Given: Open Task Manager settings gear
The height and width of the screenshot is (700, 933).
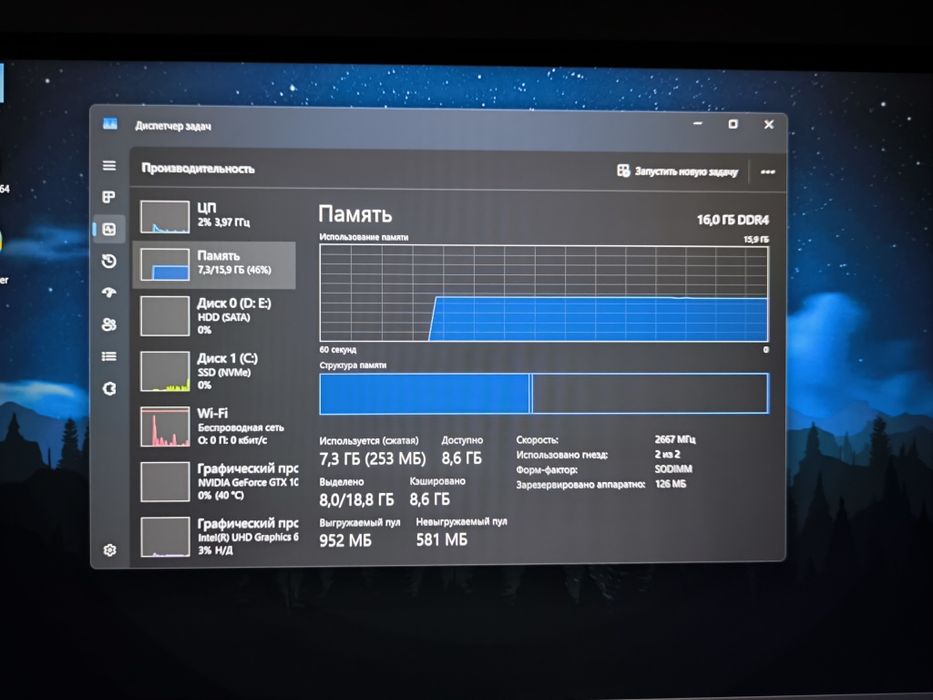Looking at the screenshot, I should (109, 550).
